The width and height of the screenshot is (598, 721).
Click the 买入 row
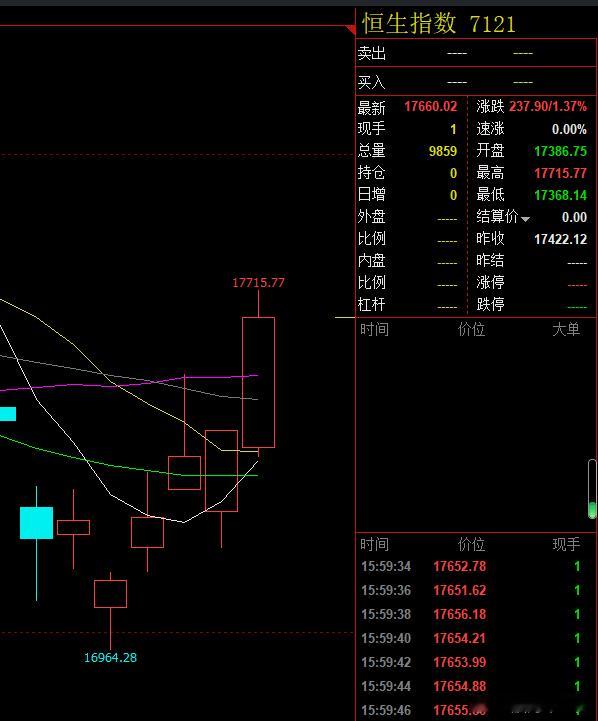(x=476, y=82)
